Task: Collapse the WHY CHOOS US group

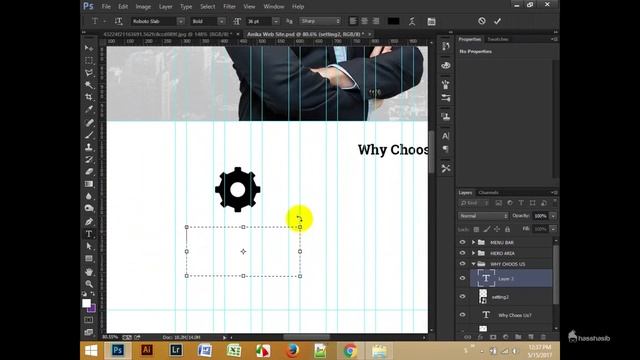Action: (x=473, y=264)
